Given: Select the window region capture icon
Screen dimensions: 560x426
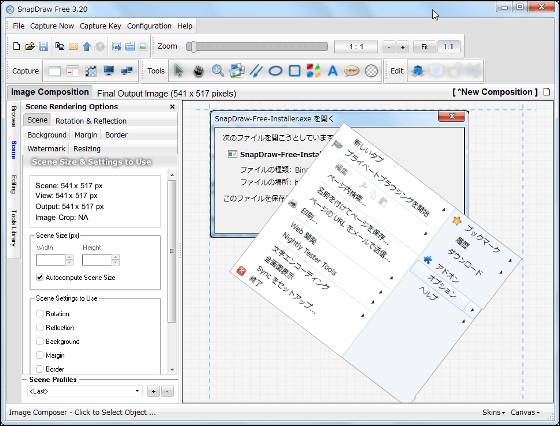Looking at the screenshot, I should pyautogui.click(x=72, y=71).
